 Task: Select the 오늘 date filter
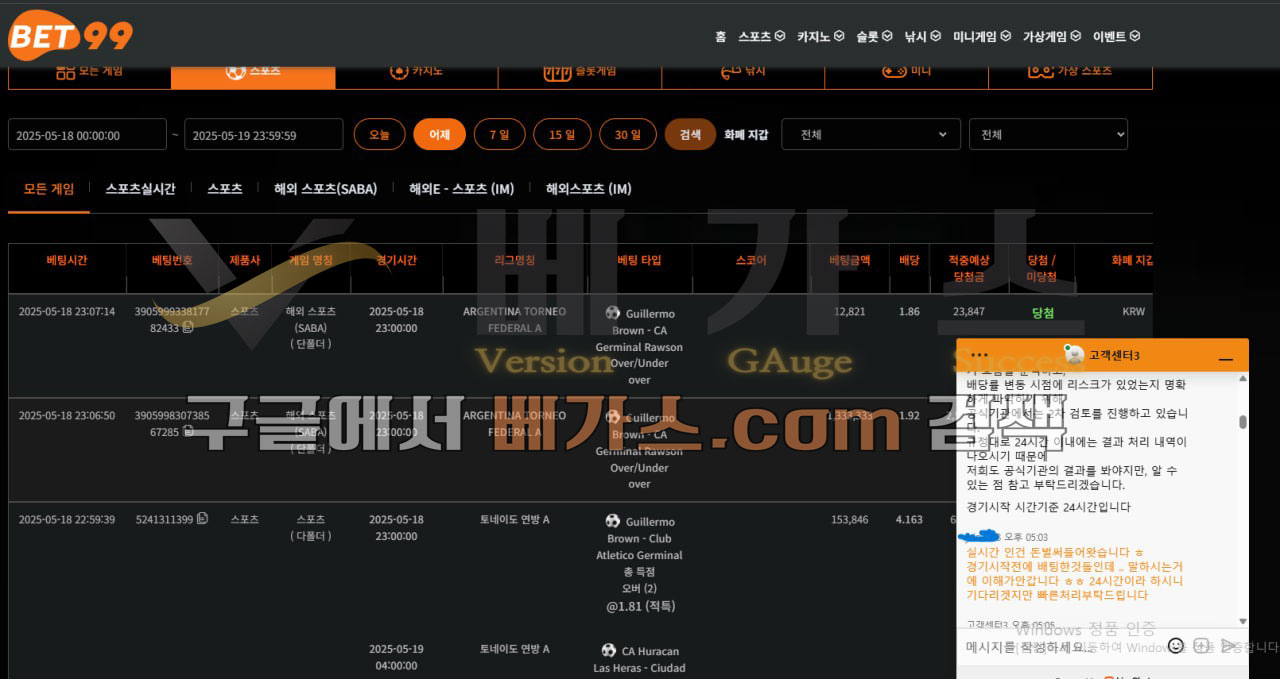point(379,134)
